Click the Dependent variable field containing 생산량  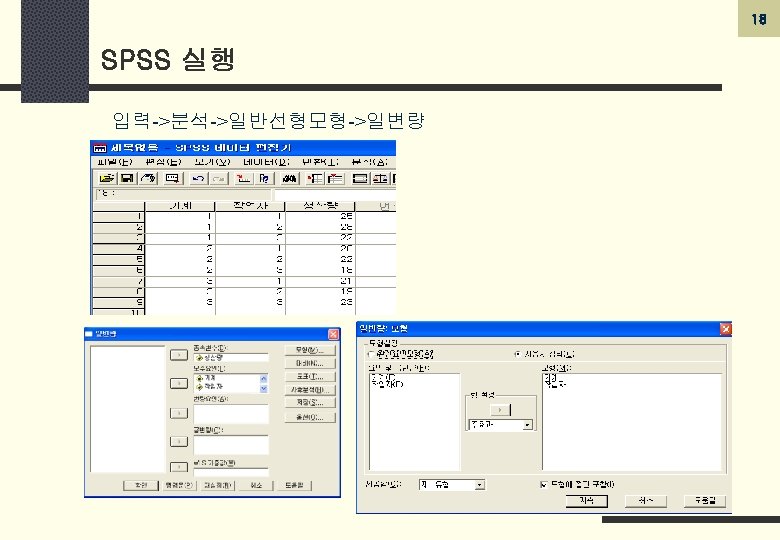point(231,358)
